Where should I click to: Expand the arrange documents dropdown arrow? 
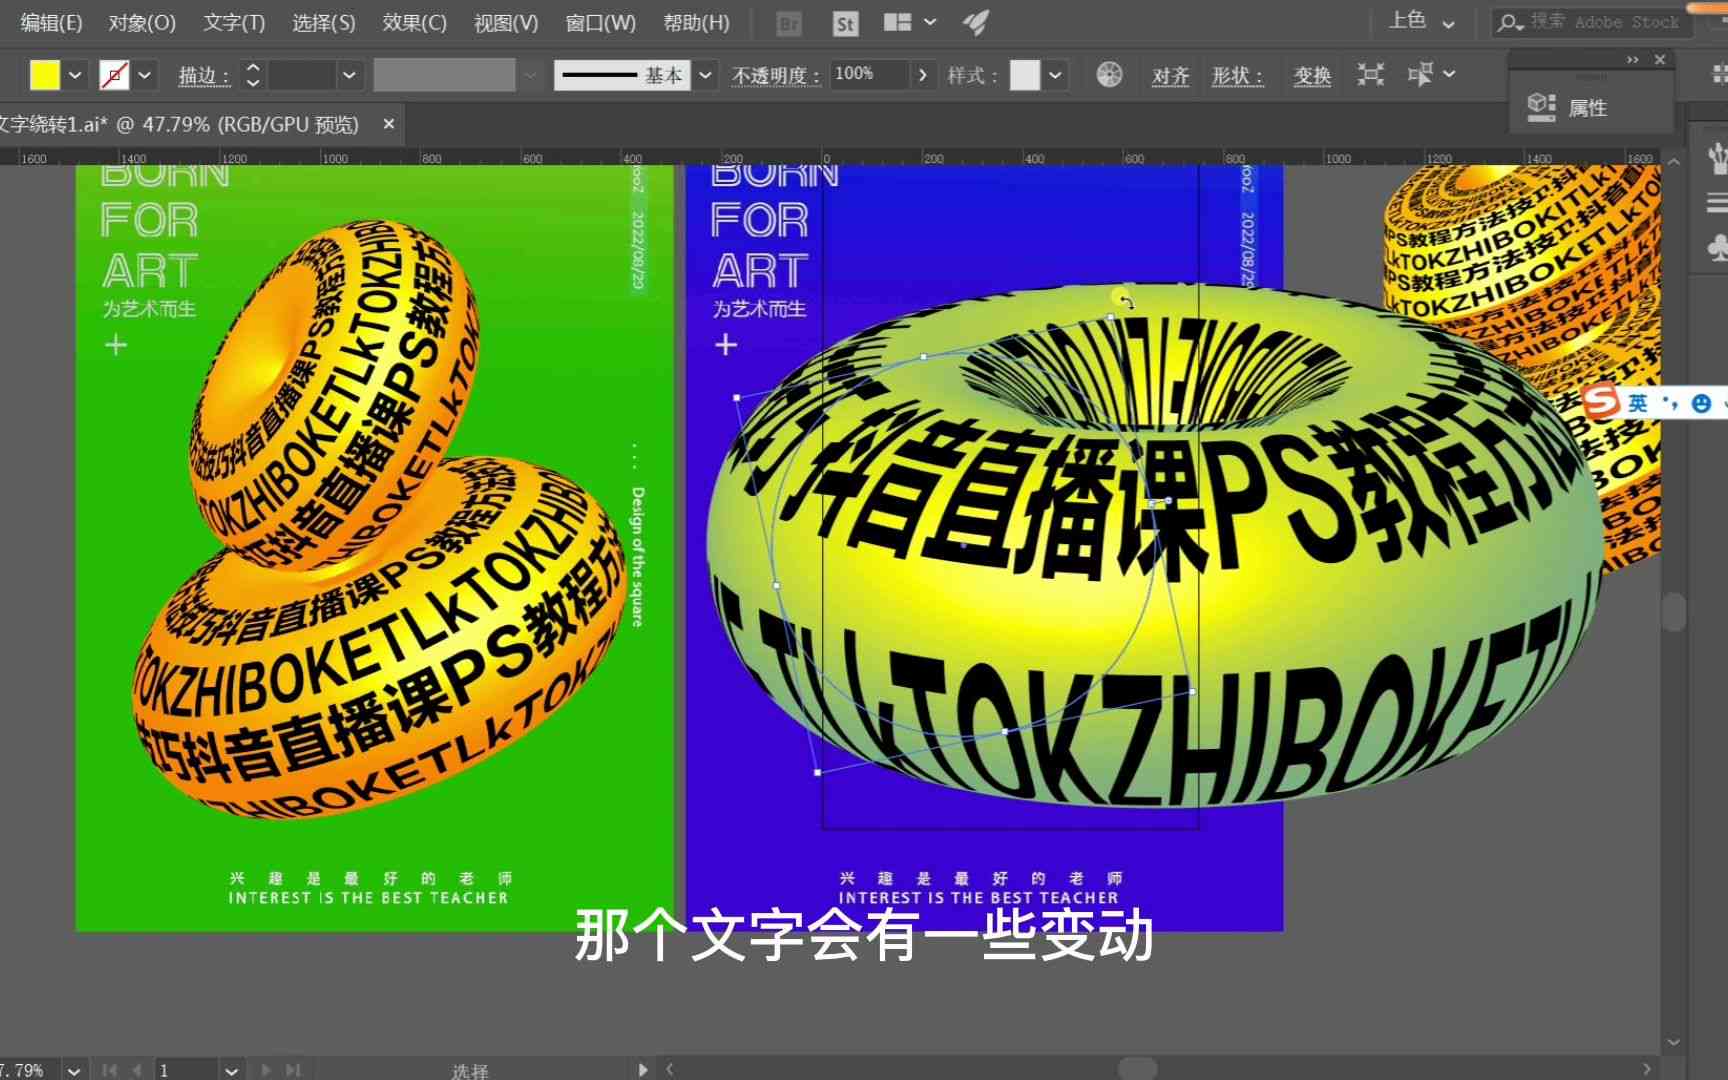(930, 22)
